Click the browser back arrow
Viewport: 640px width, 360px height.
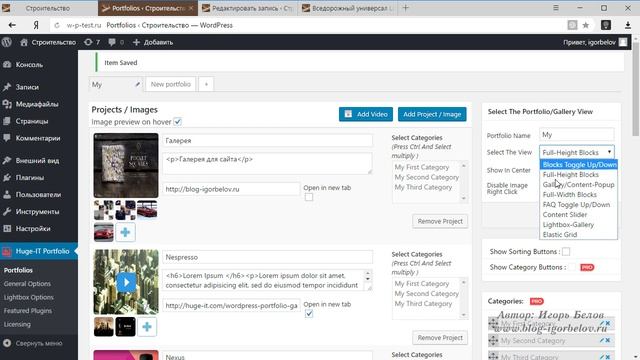click(x=12, y=25)
